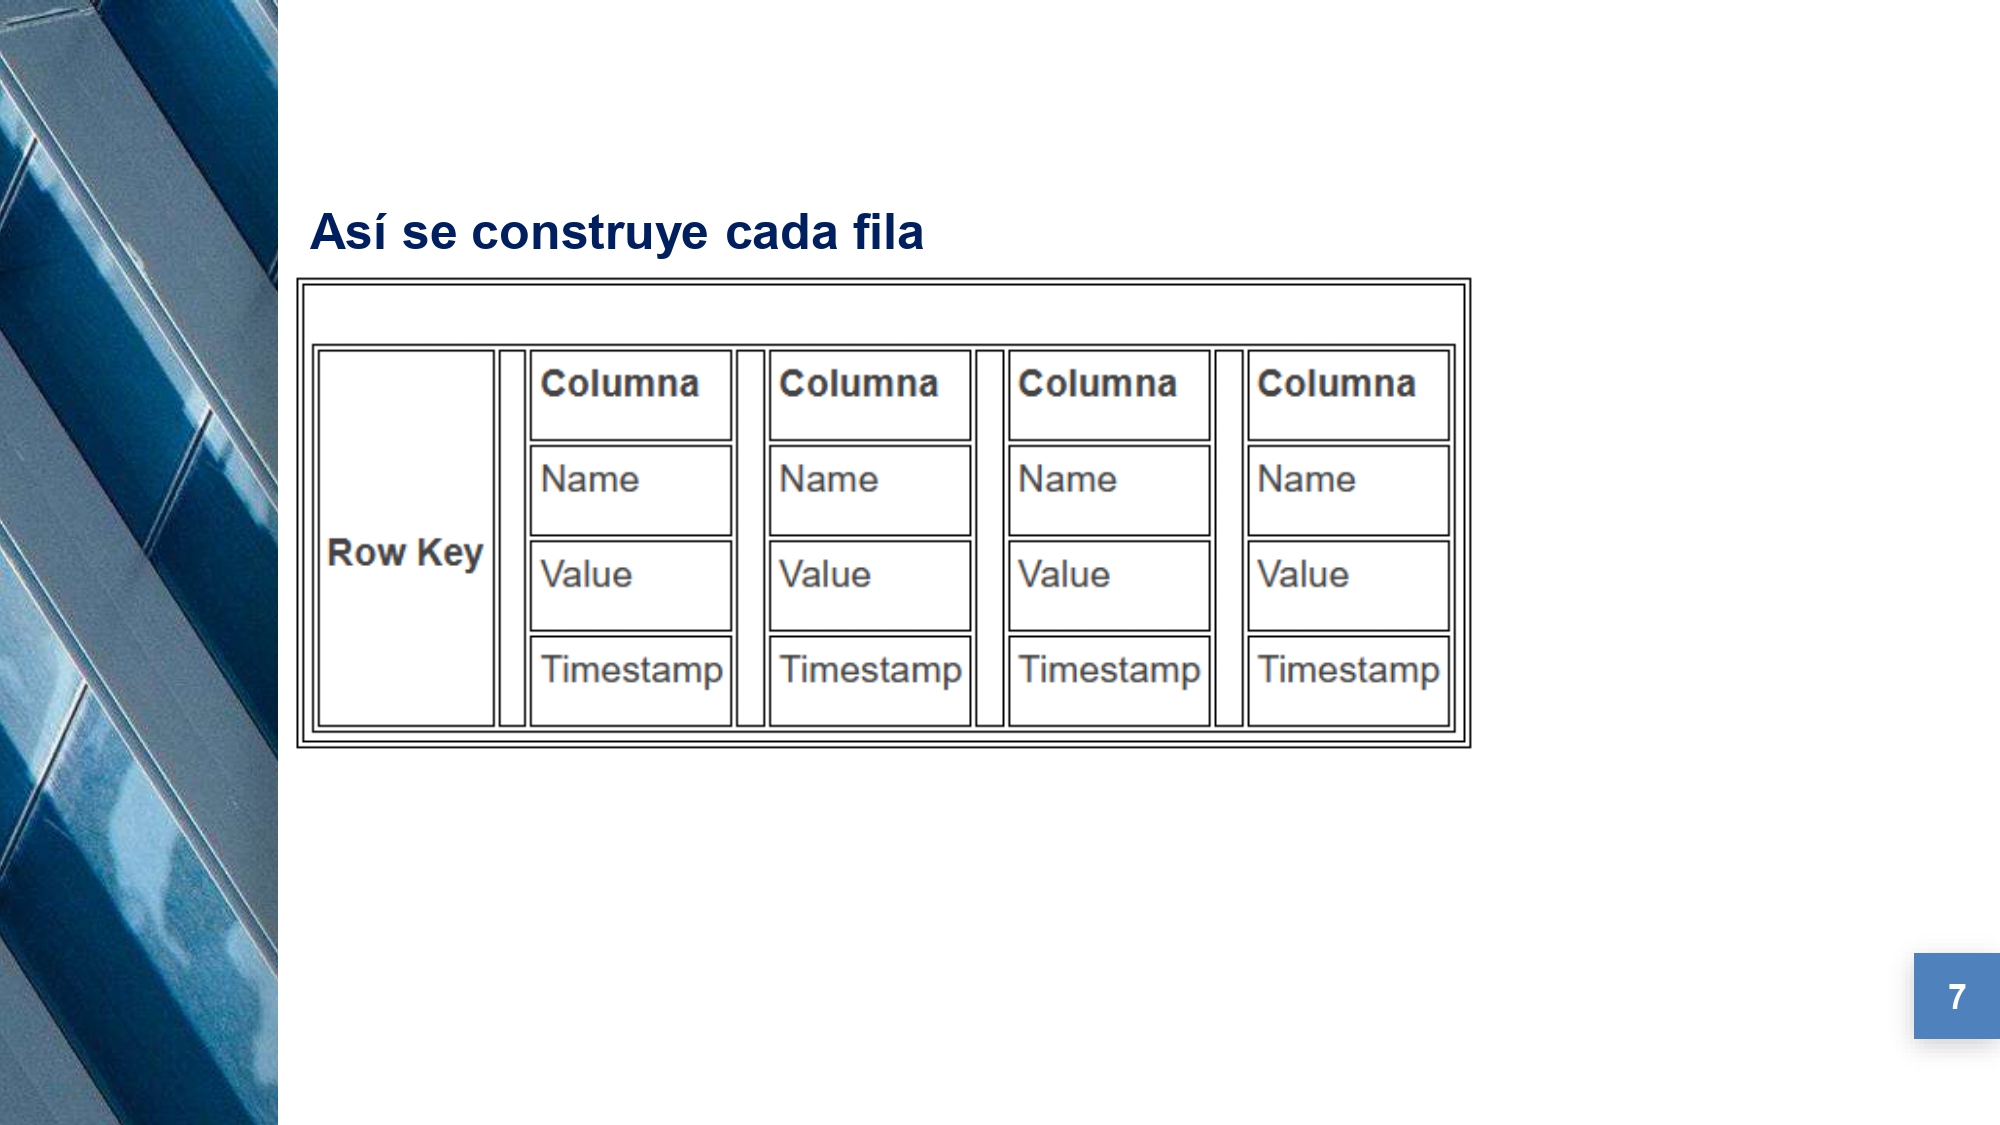Click the first Columna header cell

631,395
